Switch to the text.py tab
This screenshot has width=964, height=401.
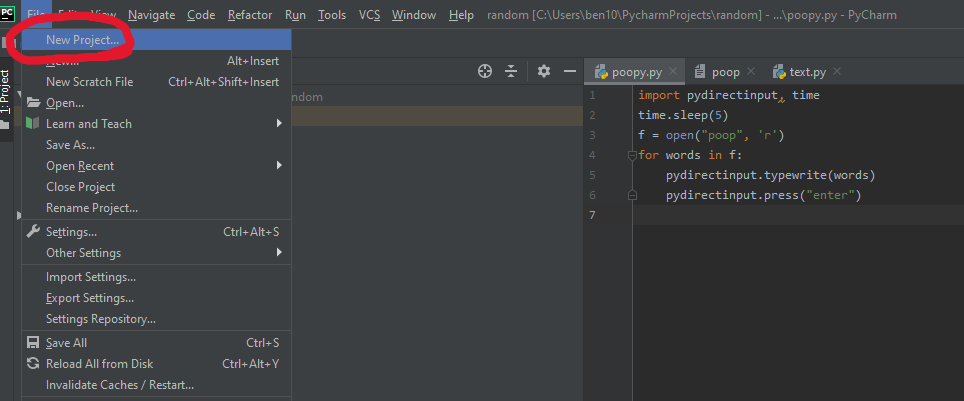(807, 72)
